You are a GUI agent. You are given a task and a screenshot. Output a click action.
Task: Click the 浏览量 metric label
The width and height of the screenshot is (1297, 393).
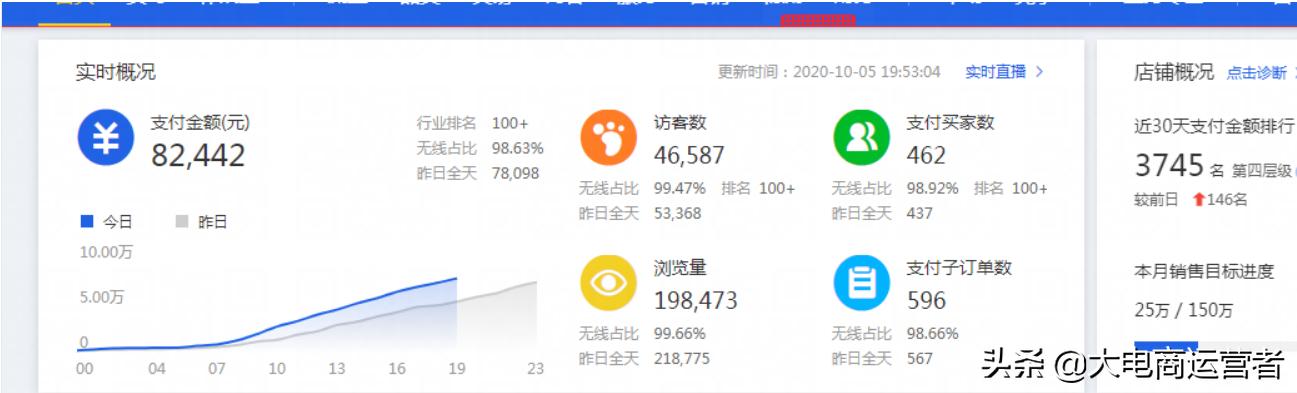[680, 268]
